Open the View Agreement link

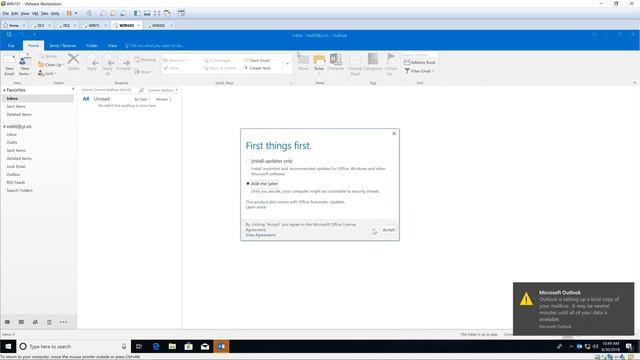pos(260,235)
